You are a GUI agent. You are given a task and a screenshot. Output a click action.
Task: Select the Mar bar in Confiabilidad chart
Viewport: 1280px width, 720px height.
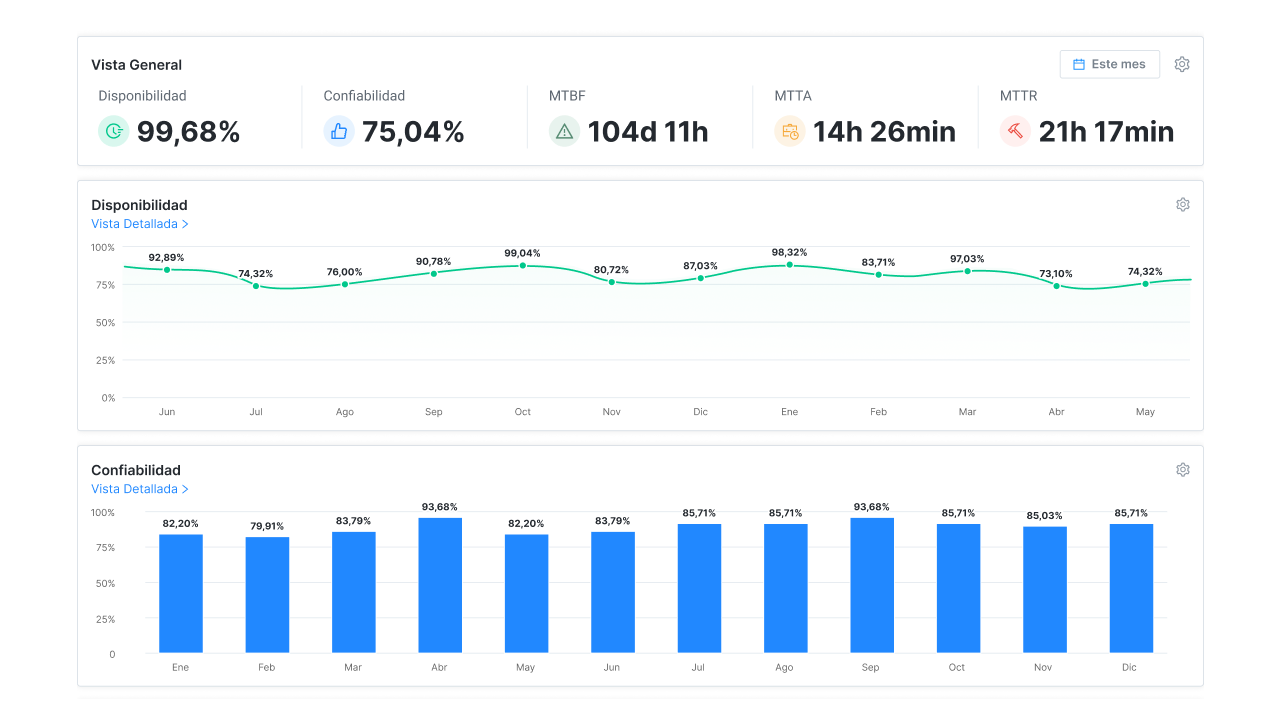(x=354, y=593)
